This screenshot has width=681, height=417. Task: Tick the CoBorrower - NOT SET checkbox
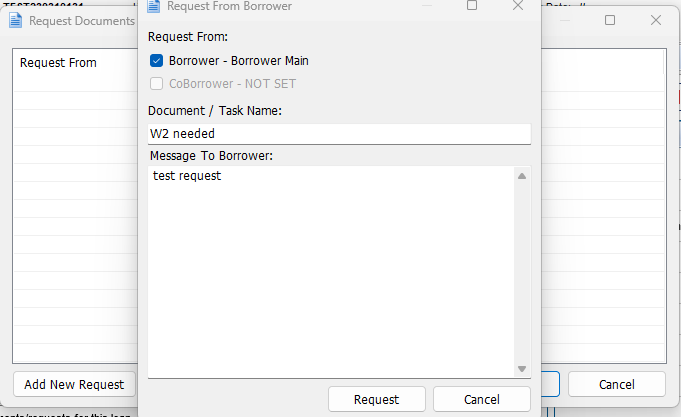click(156, 83)
